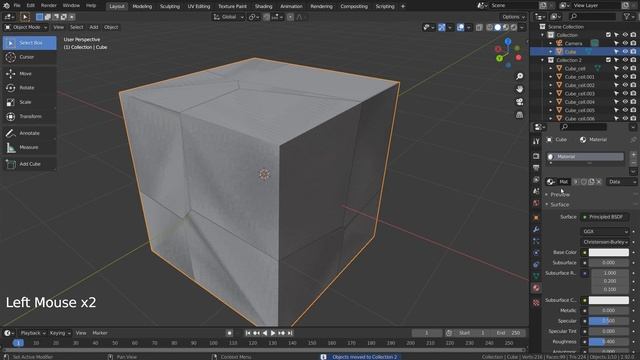Adjust the Specular slider

pos(609,321)
